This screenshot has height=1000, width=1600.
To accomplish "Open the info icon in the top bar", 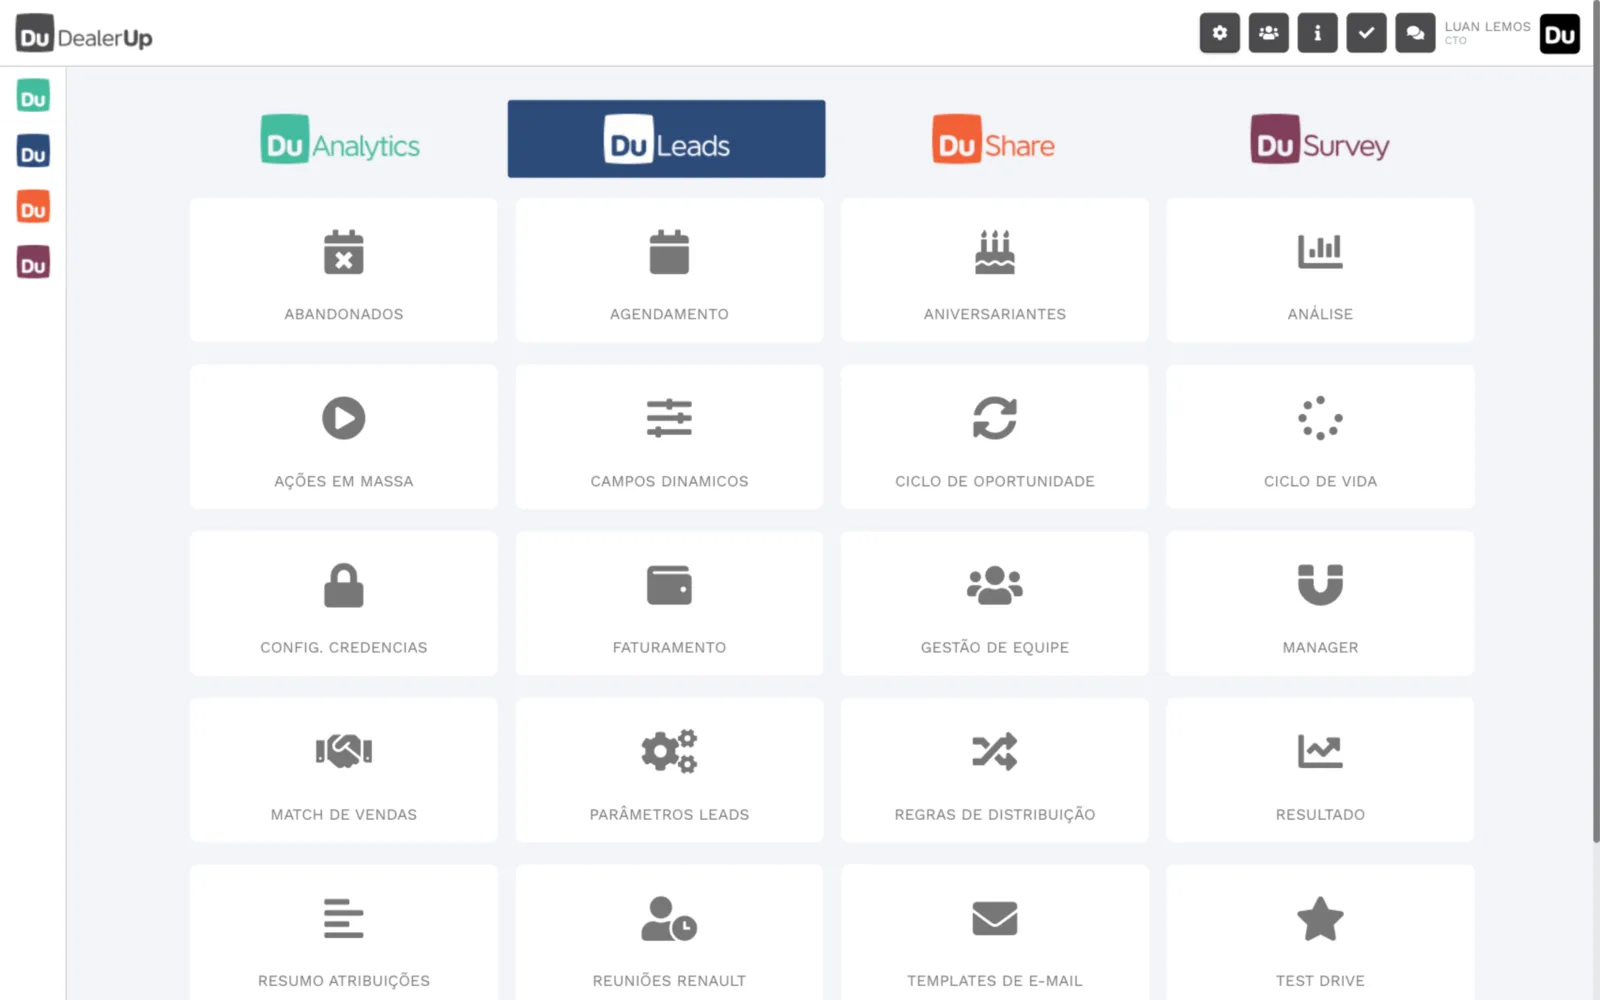I will (x=1317, y=33).
